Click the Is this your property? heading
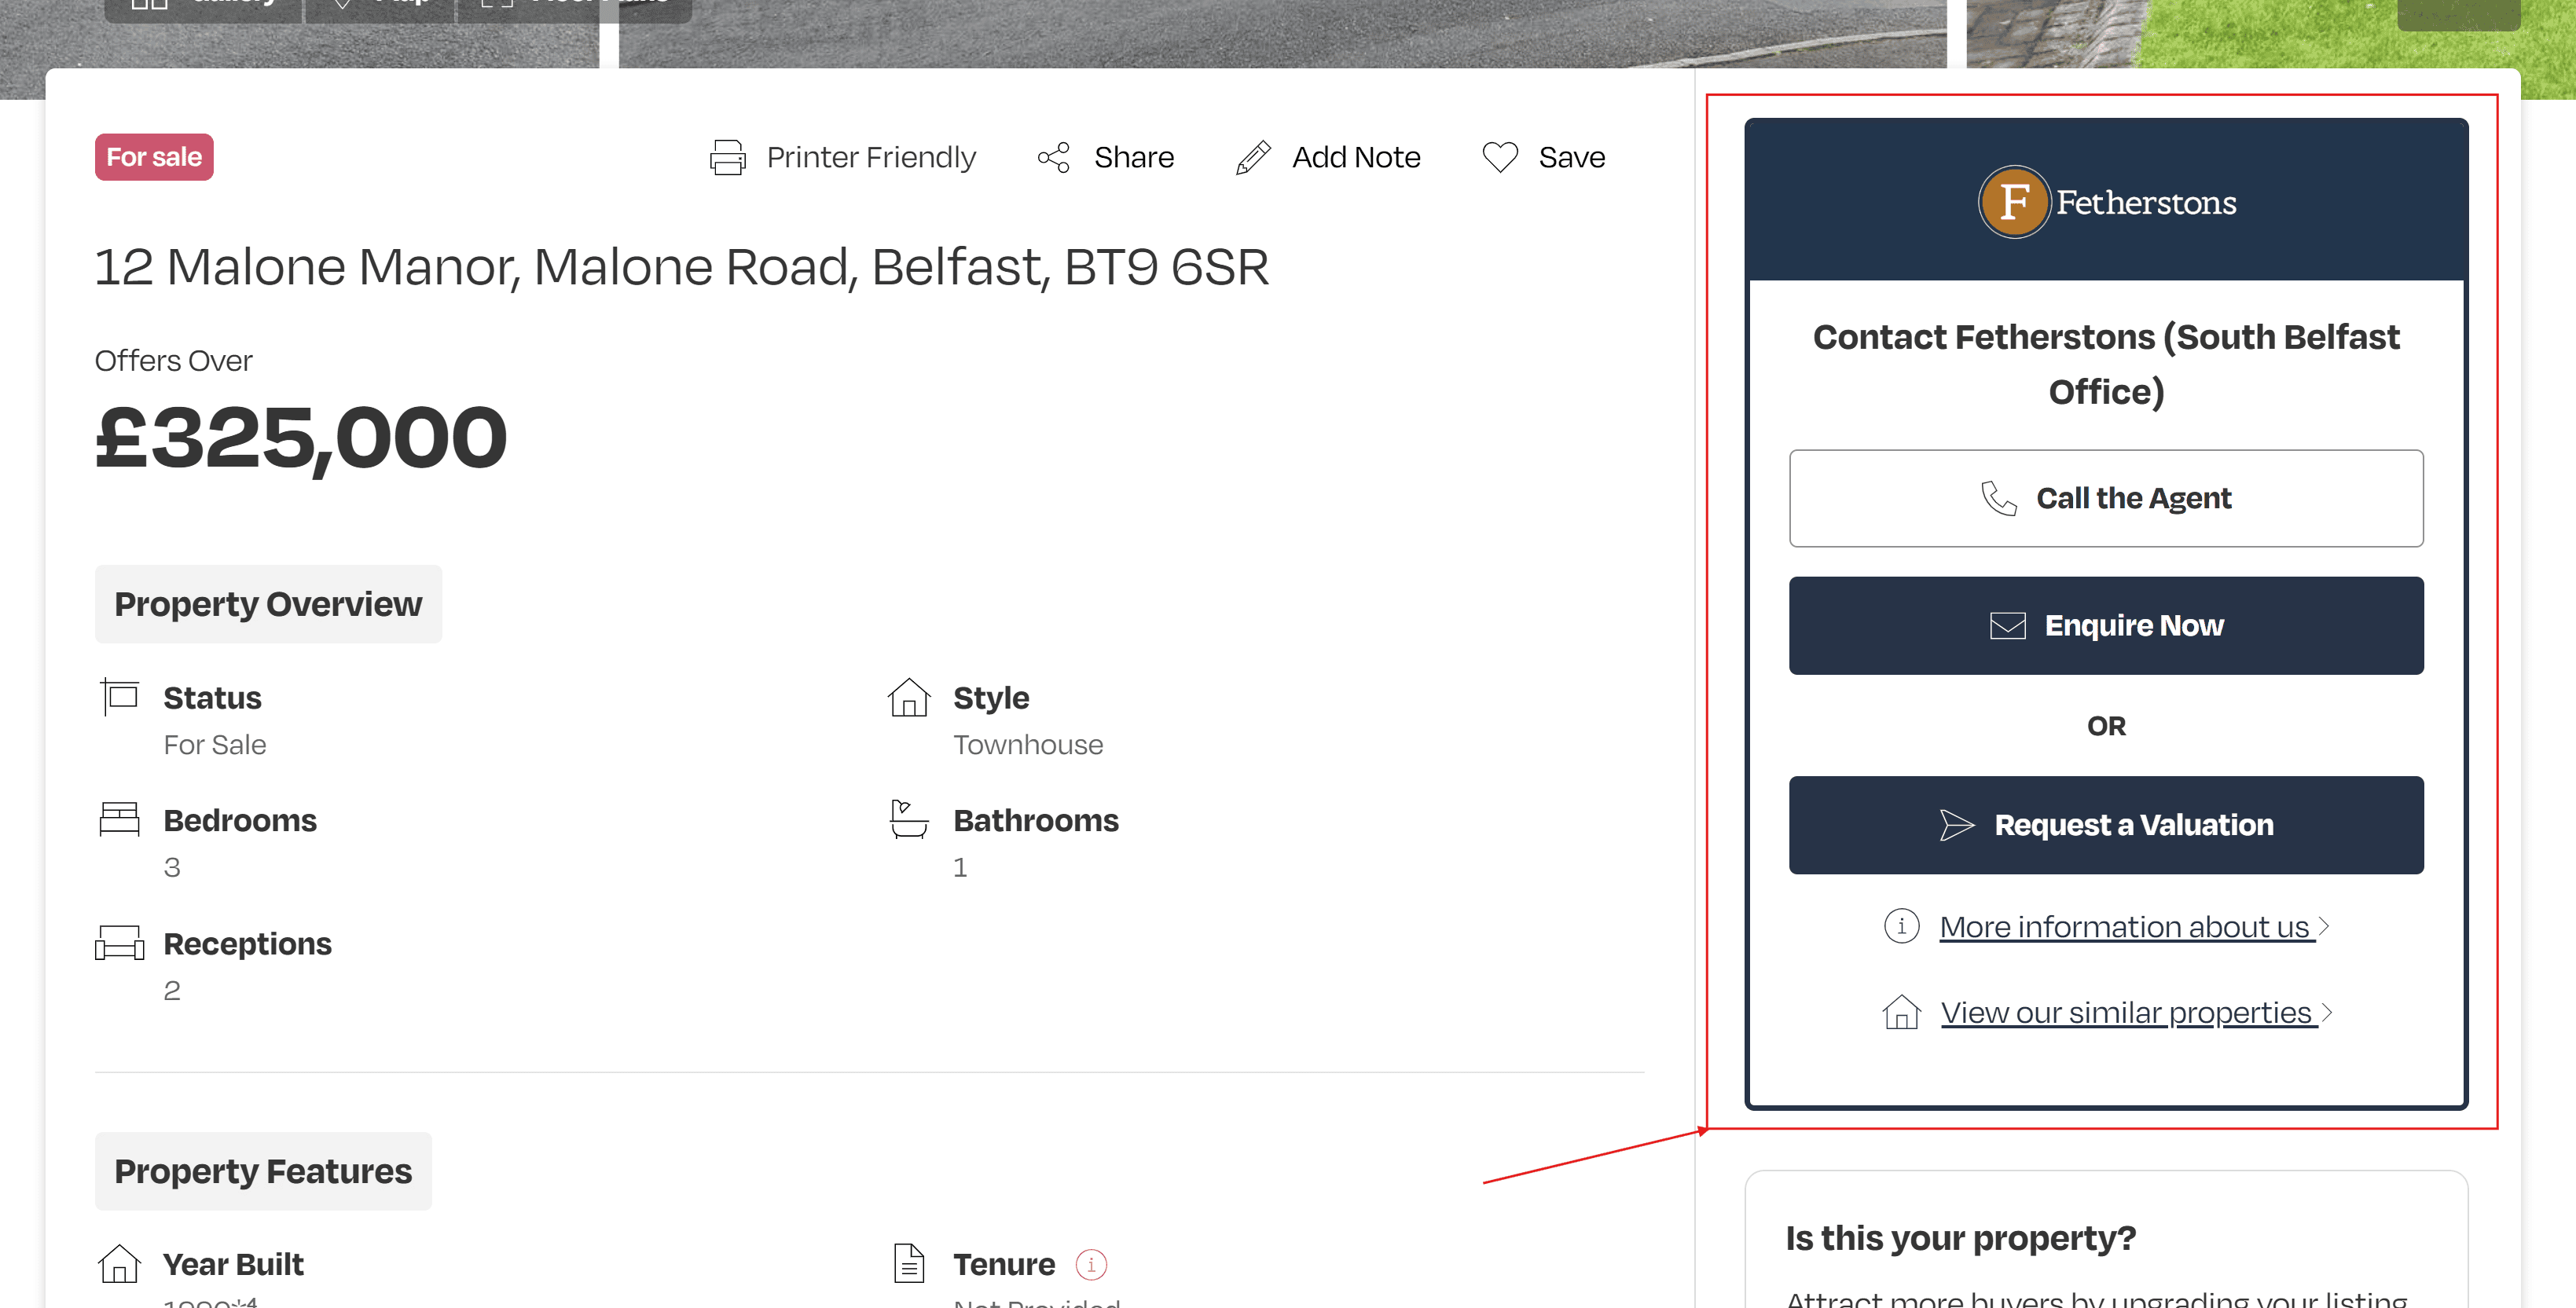Image resolution: width=2576 pixels, height=1308 pixels. tap(1960, 1238)
